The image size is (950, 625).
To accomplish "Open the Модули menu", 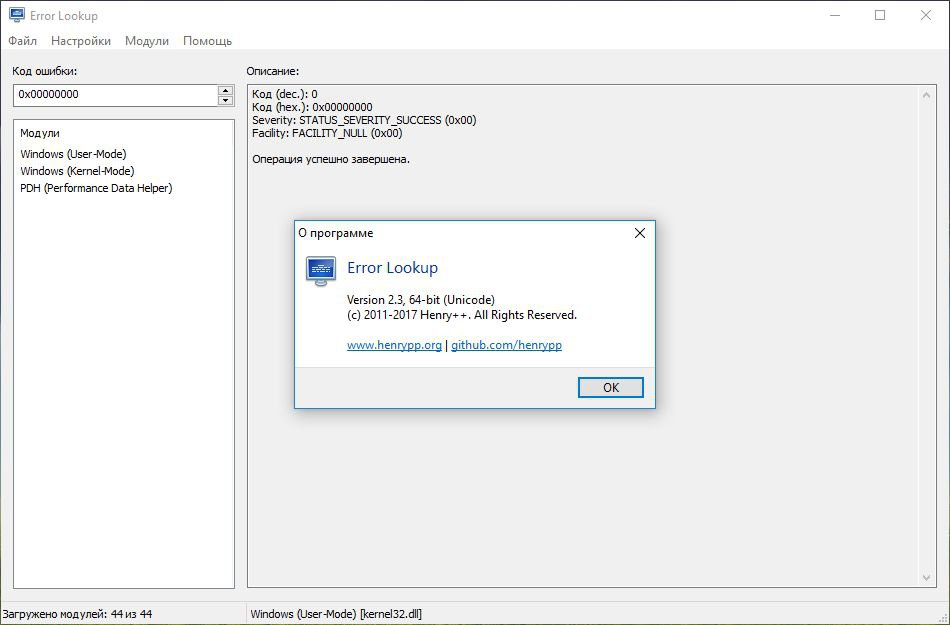I will click(x=147, y=41).
